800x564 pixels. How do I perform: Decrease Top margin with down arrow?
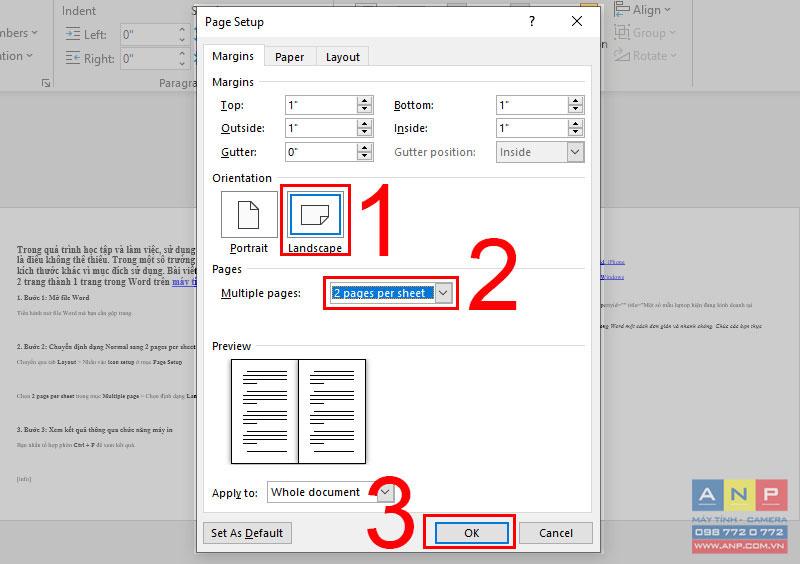364,109
